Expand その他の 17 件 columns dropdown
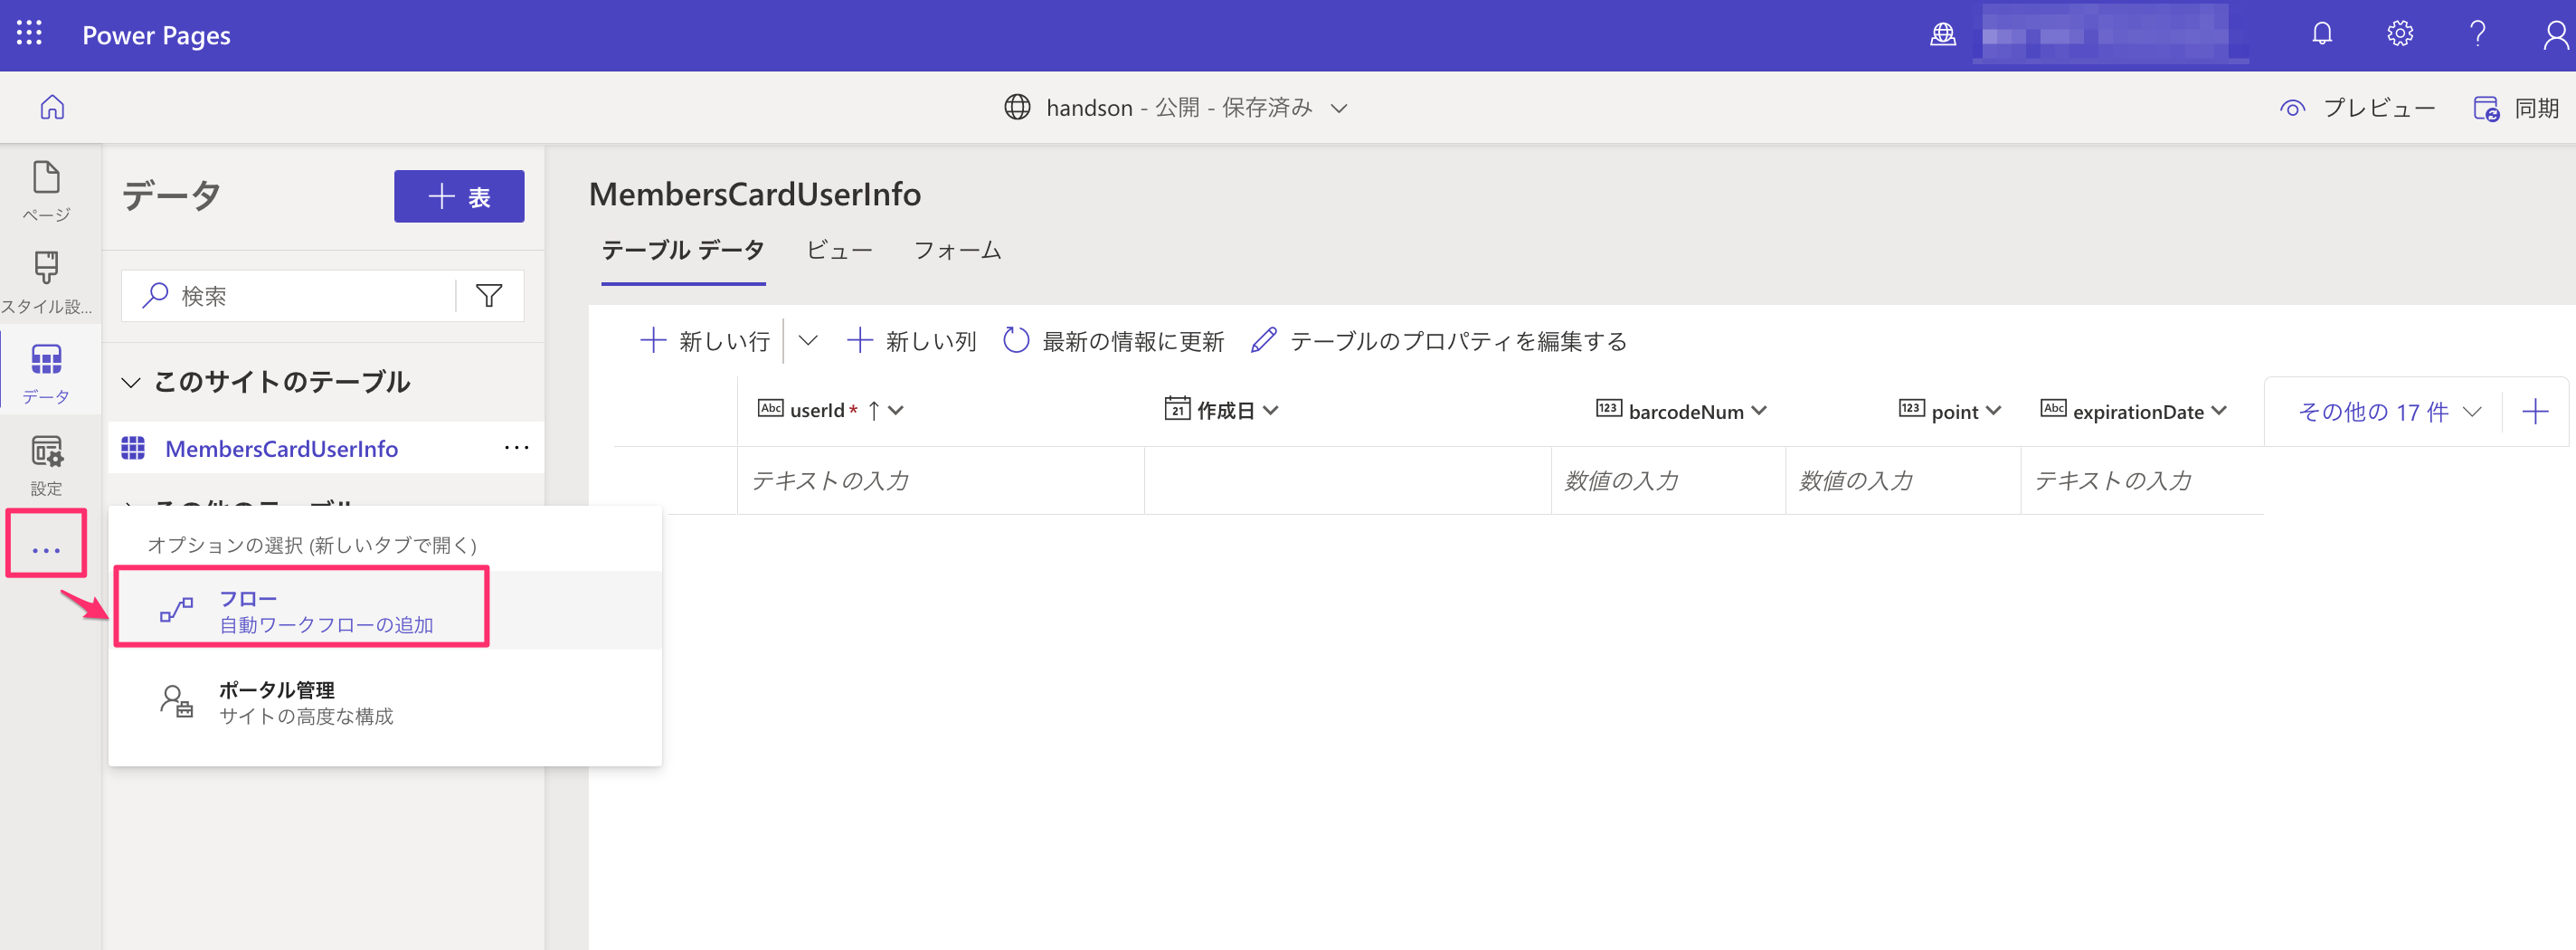This screenshot has width=2576, height=950. coord(2389,411)
